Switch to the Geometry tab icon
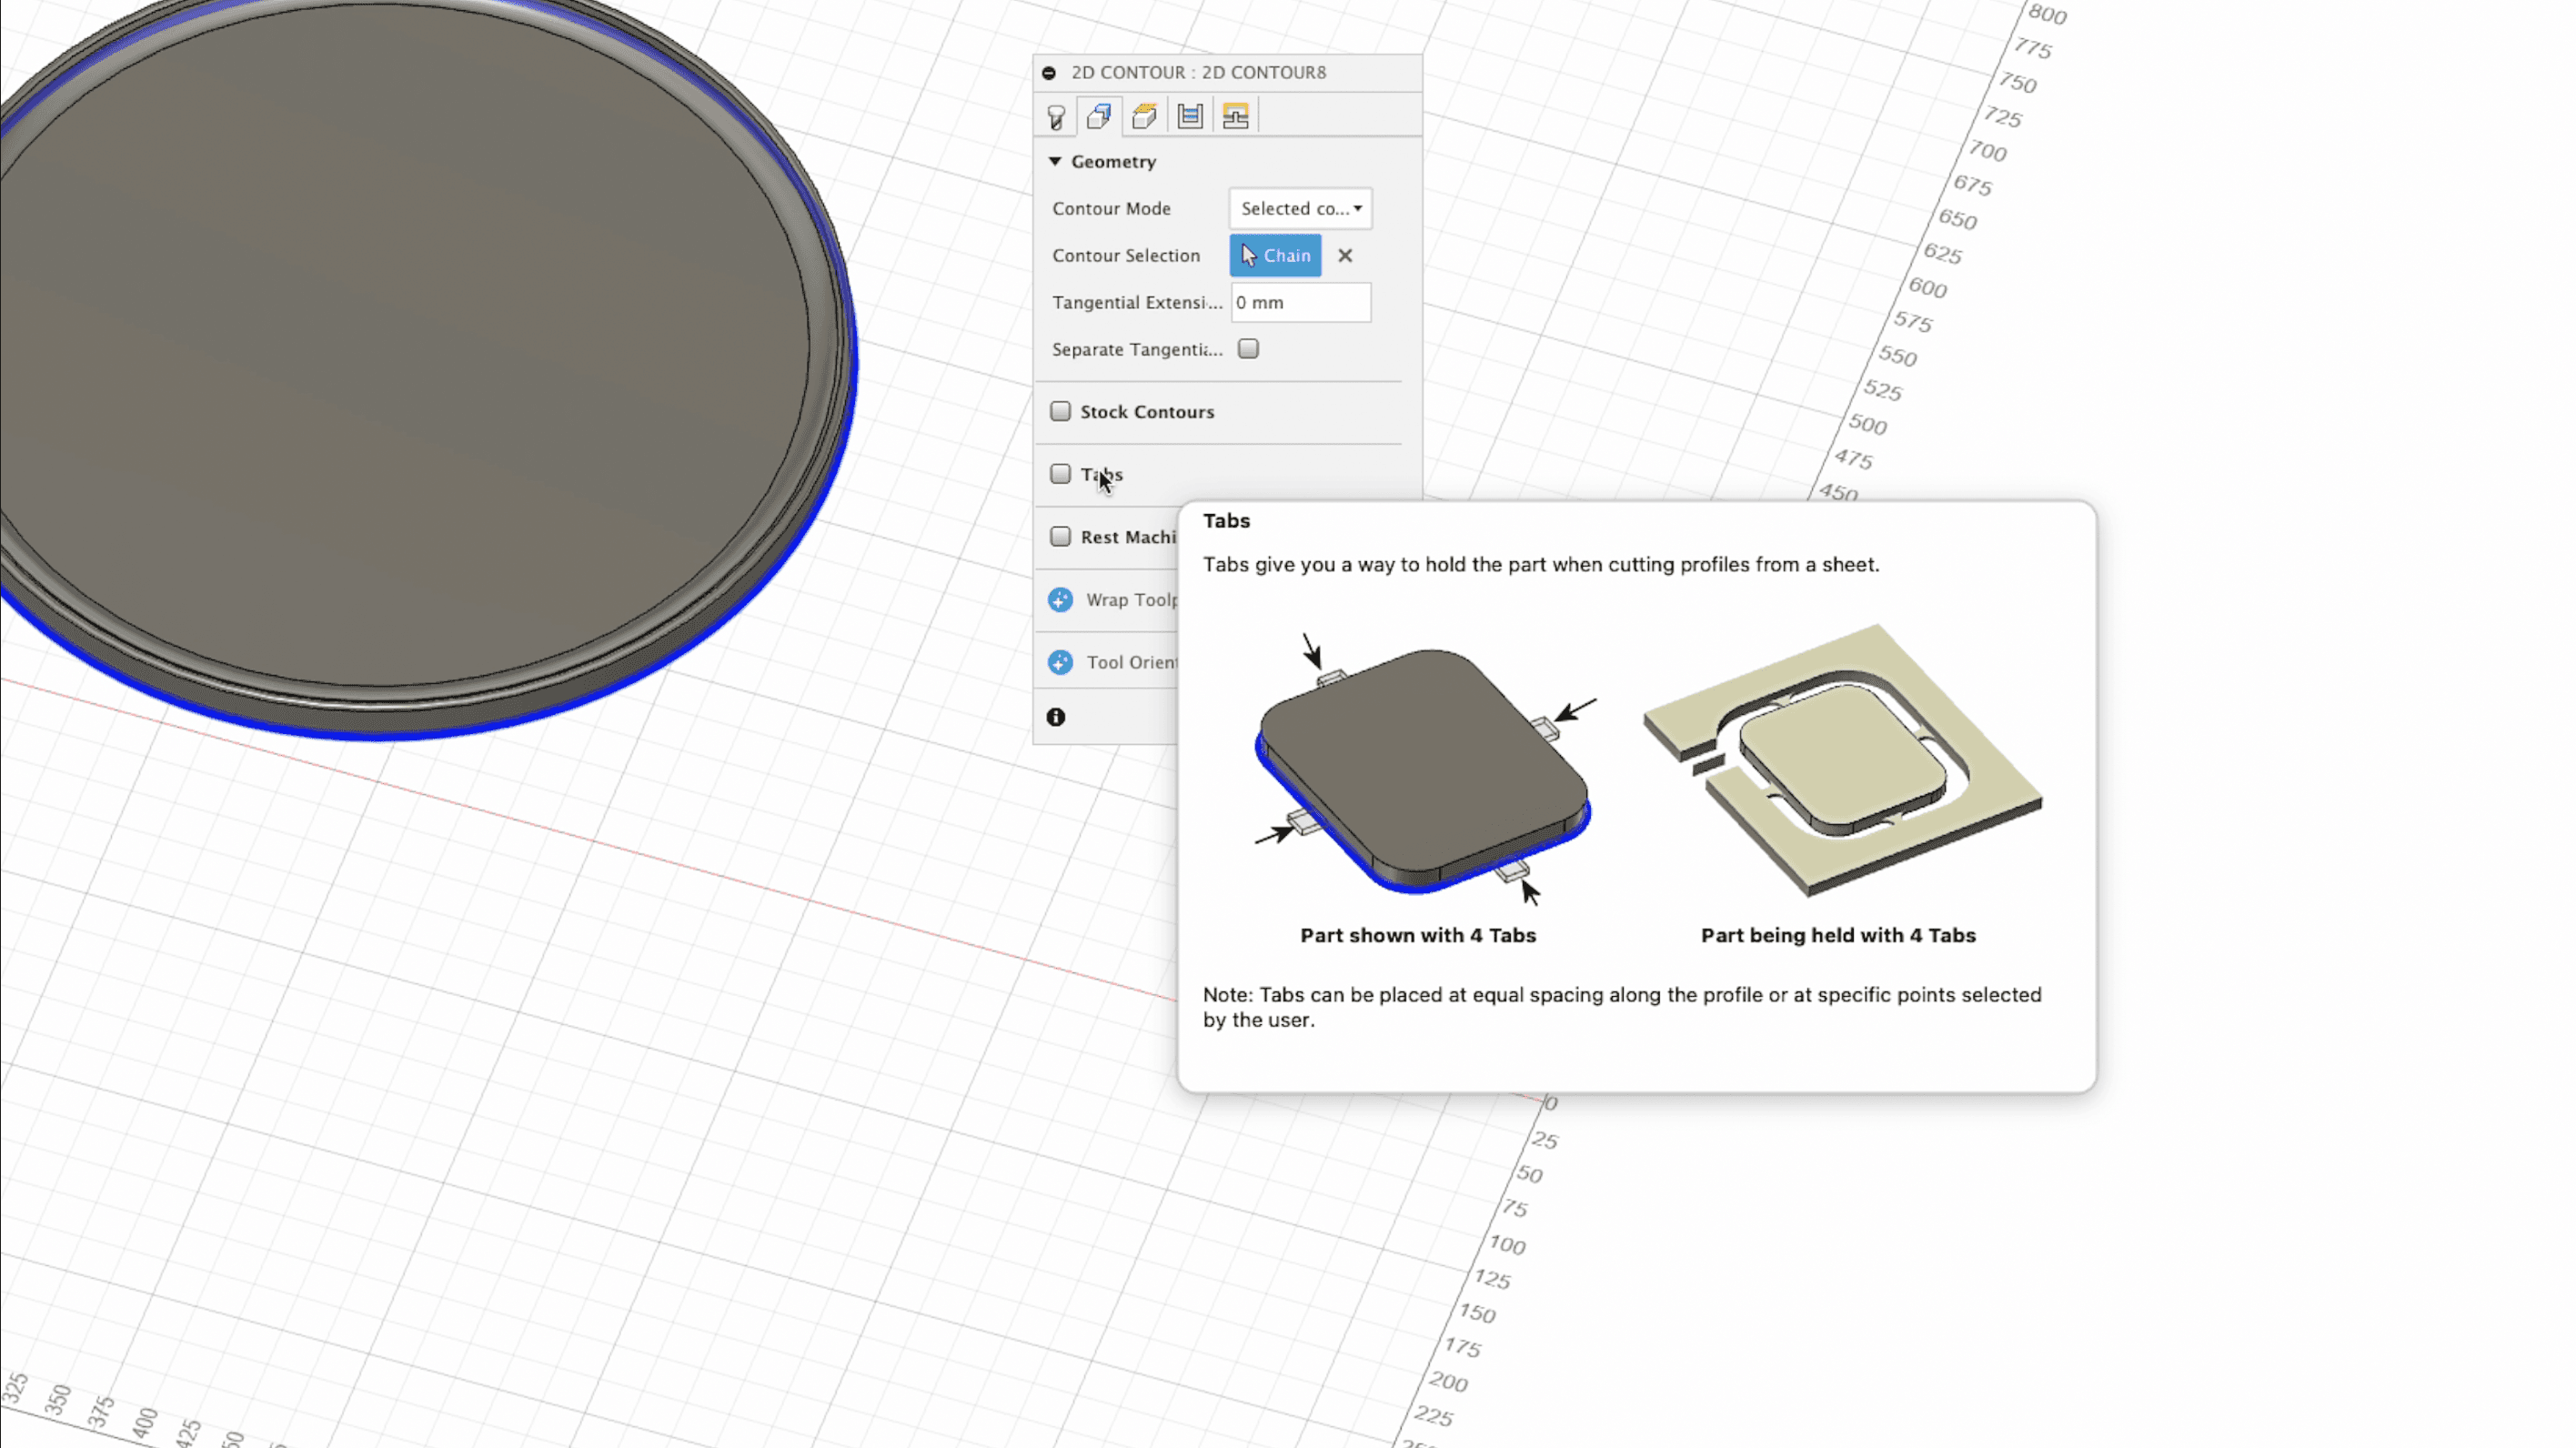The image size is (2576, 1448). (x=1099, y=116)
